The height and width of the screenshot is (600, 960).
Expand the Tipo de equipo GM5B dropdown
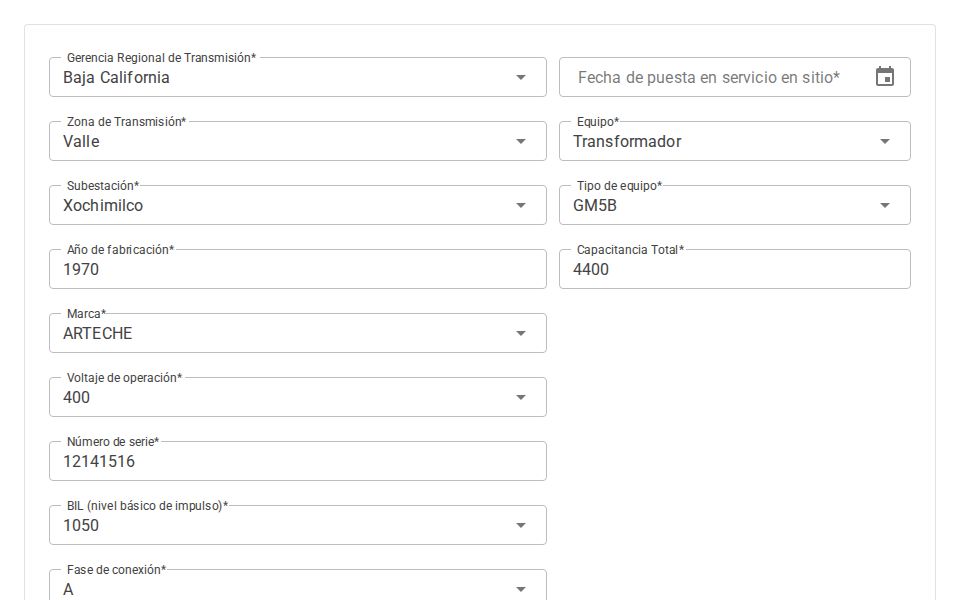(885, 205)
